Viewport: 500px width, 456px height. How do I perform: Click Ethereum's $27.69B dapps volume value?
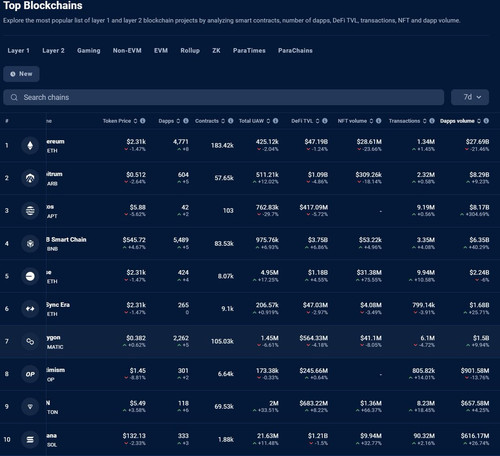click(x=477, y=142)
